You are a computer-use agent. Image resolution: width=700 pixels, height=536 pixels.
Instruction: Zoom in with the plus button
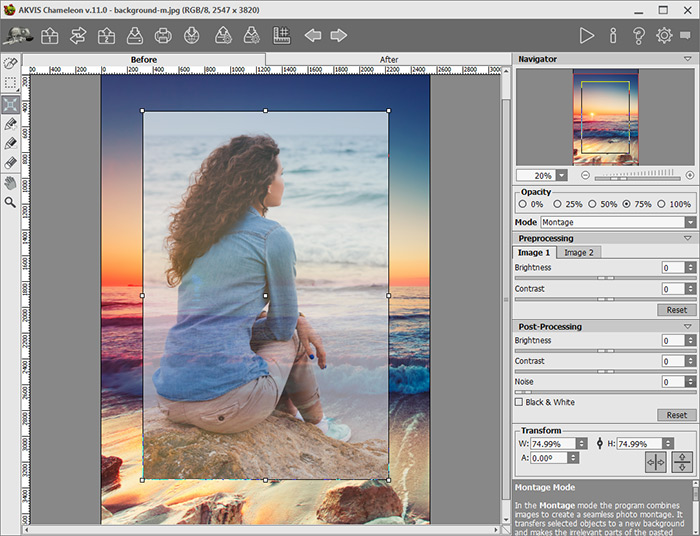point(690,175)
